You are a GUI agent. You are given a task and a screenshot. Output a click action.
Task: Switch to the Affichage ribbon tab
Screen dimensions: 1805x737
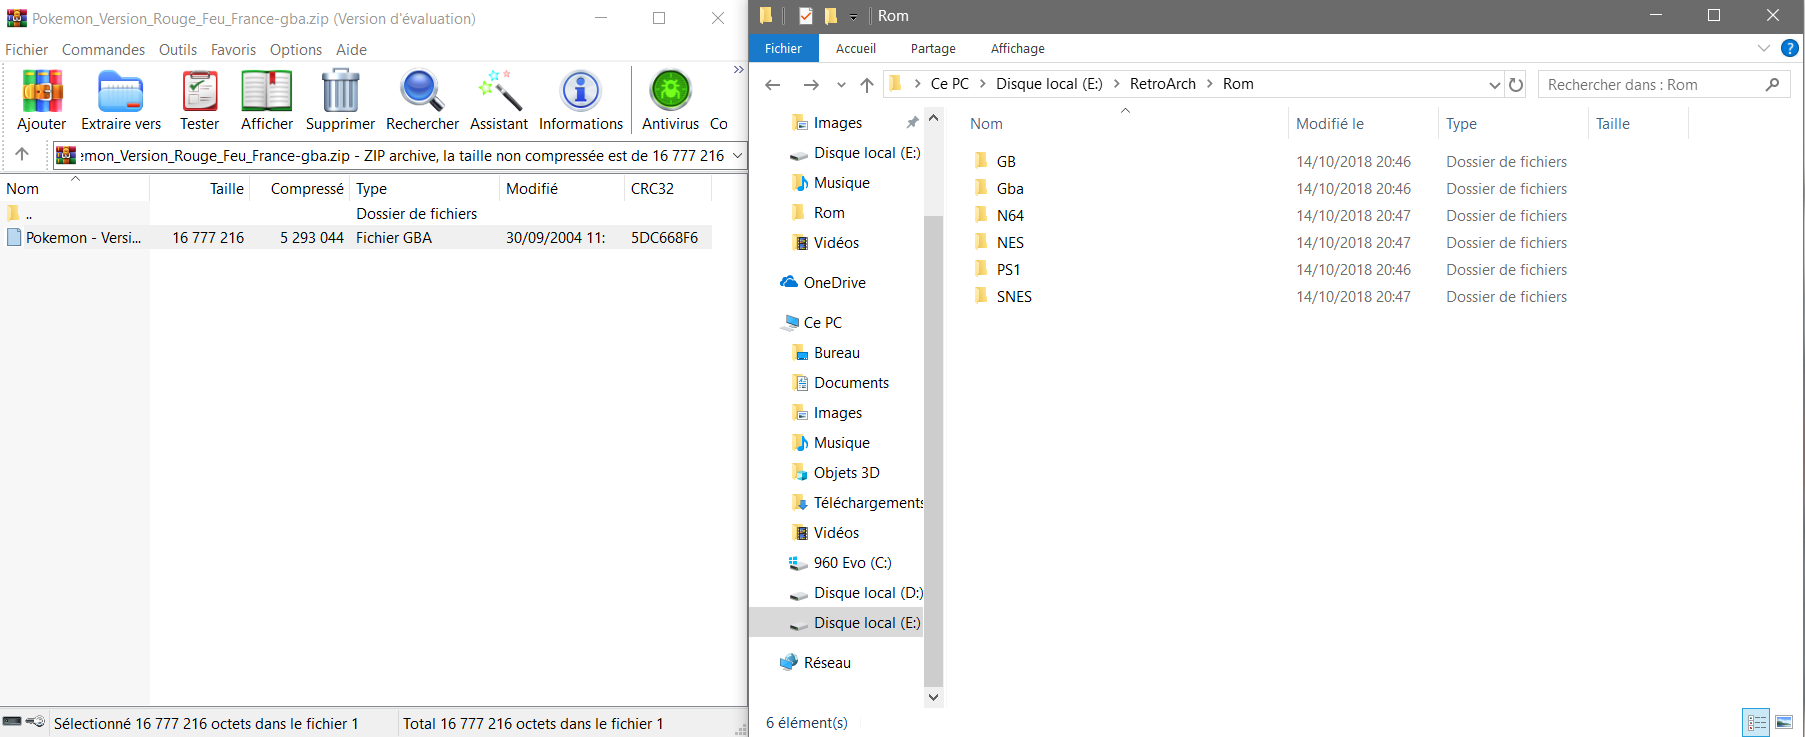1018,48
